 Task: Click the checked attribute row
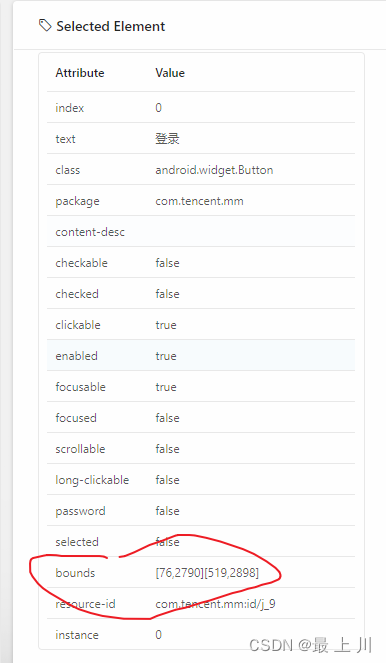[201, 293]
